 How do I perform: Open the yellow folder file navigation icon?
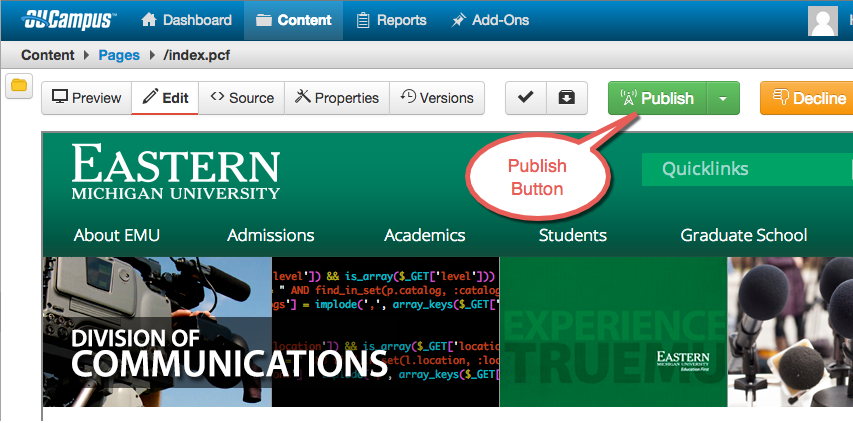tap(19, 85)
